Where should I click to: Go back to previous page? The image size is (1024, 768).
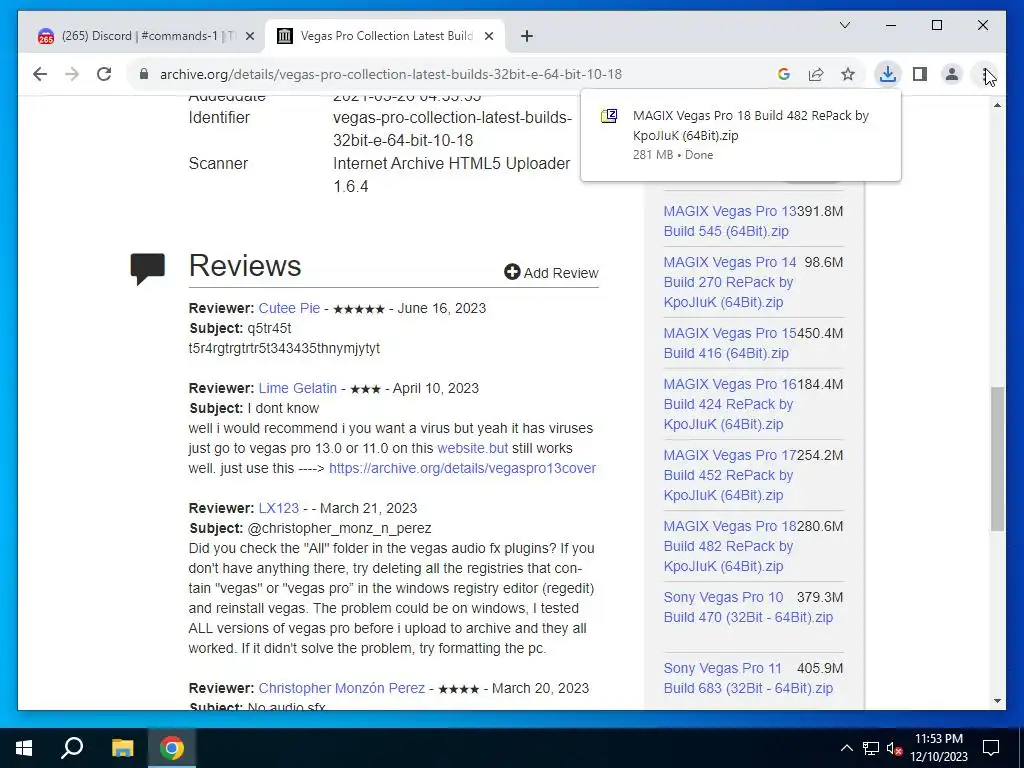click(x=40, y=74)
